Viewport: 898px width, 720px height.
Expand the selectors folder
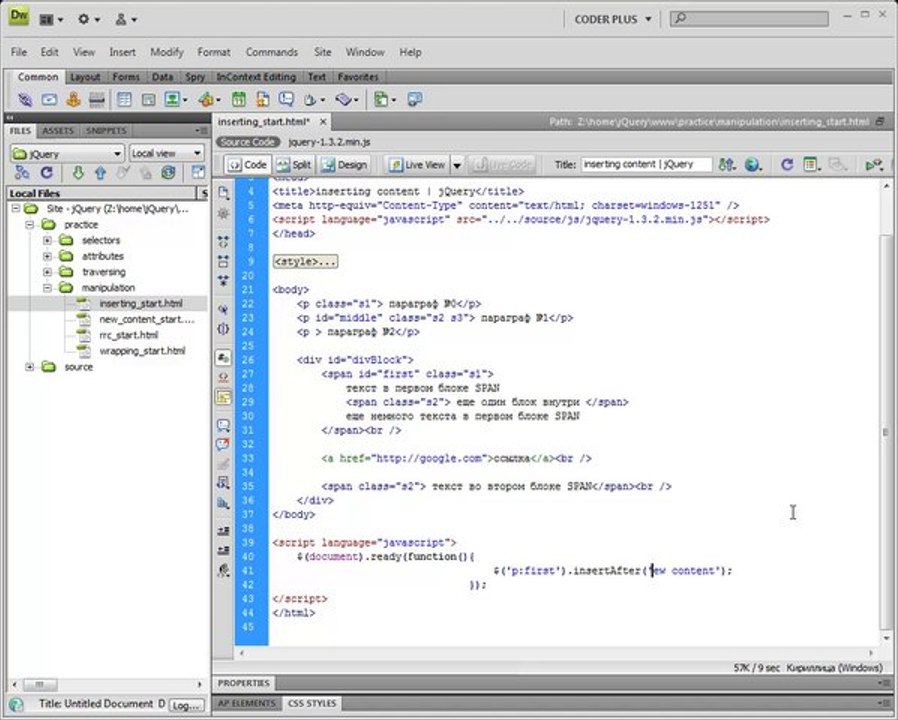(x=48, y=241)
